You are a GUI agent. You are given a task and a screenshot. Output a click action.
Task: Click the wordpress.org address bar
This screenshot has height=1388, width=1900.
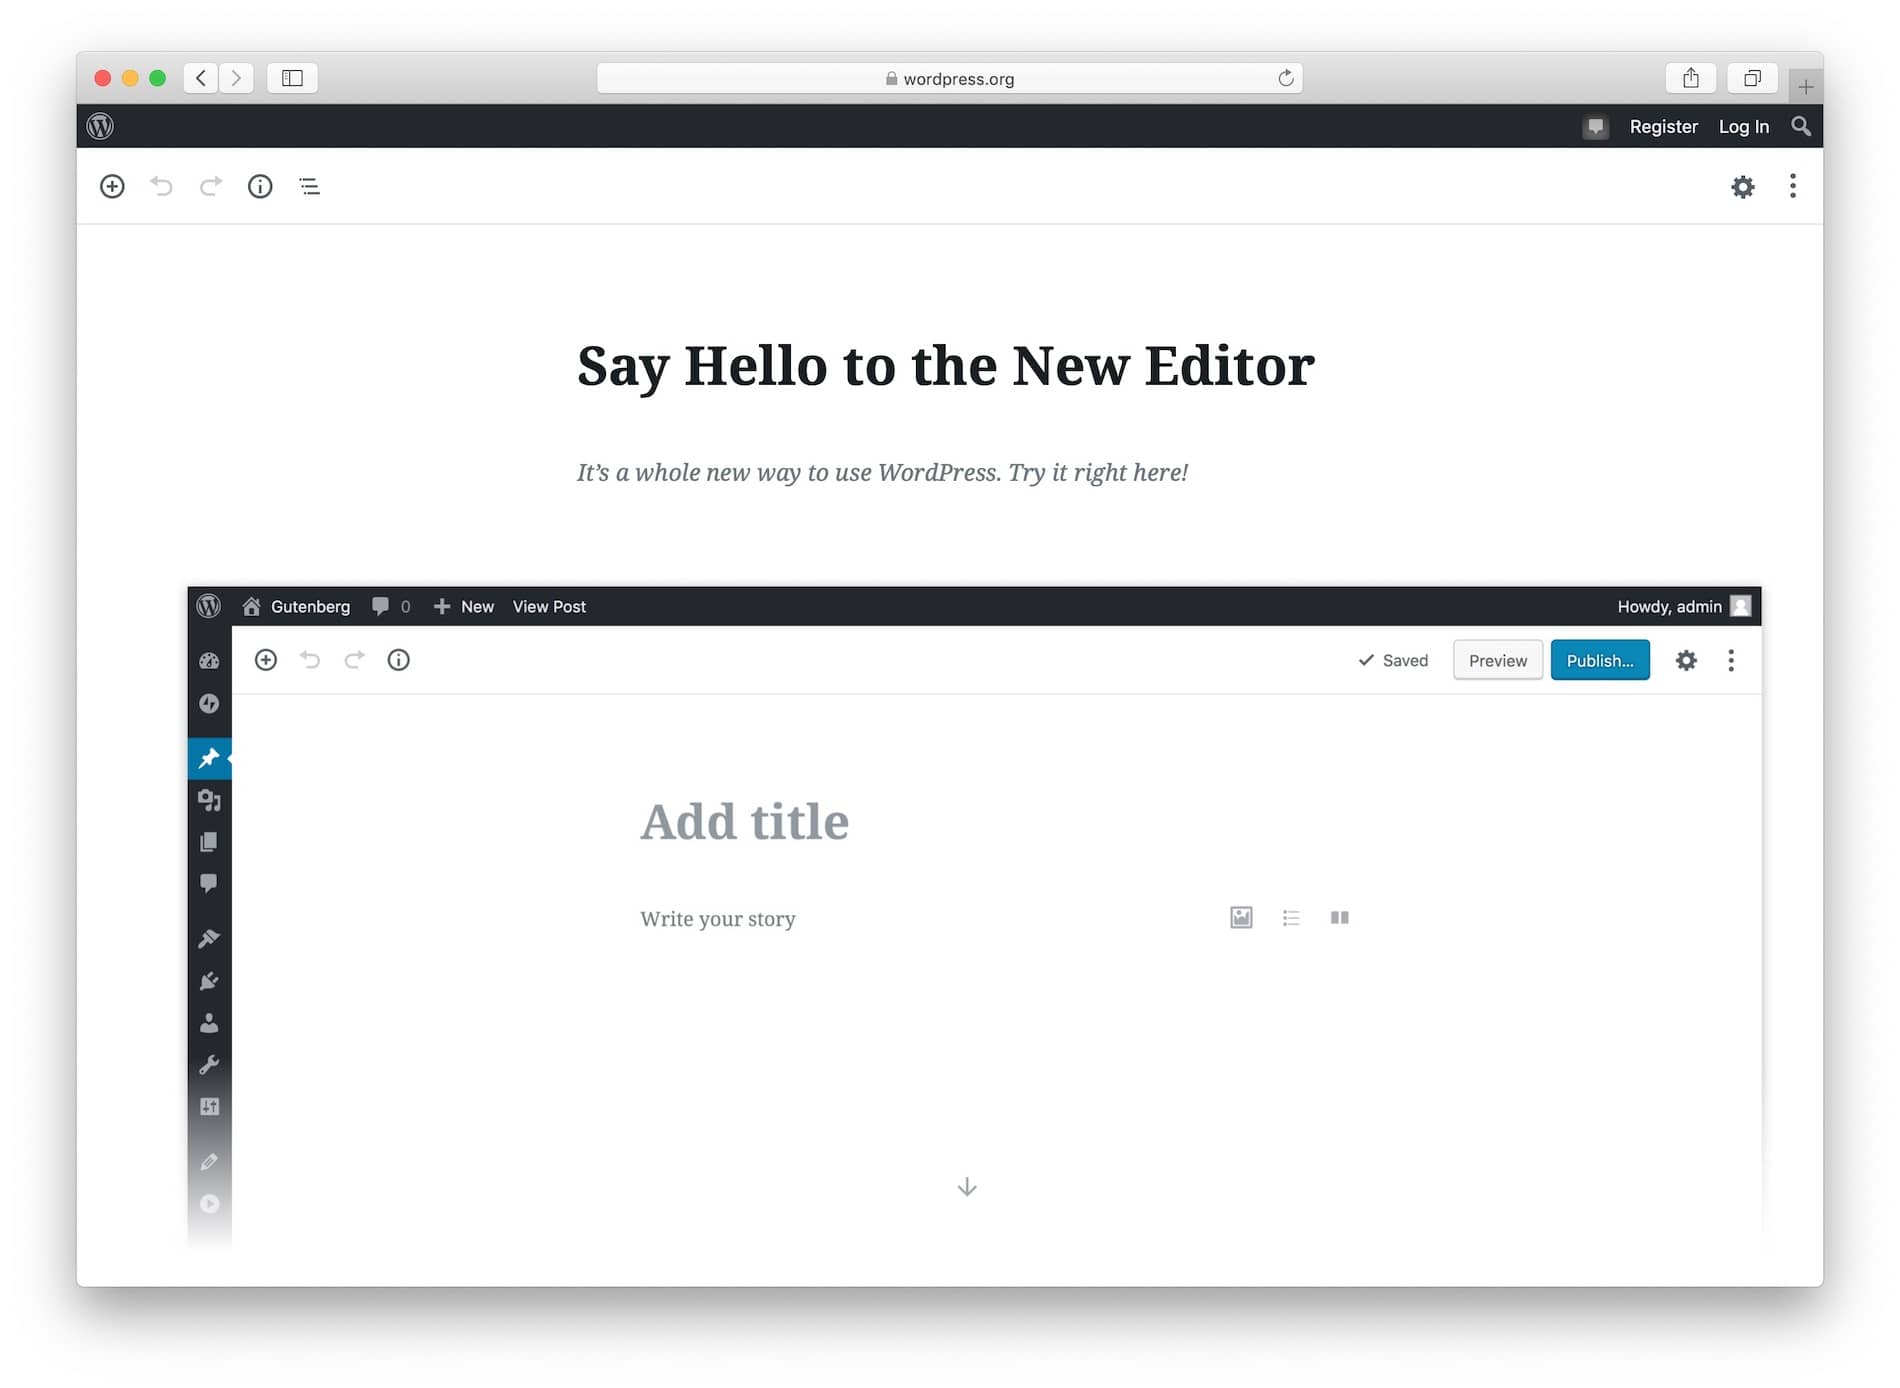[949, 78]
